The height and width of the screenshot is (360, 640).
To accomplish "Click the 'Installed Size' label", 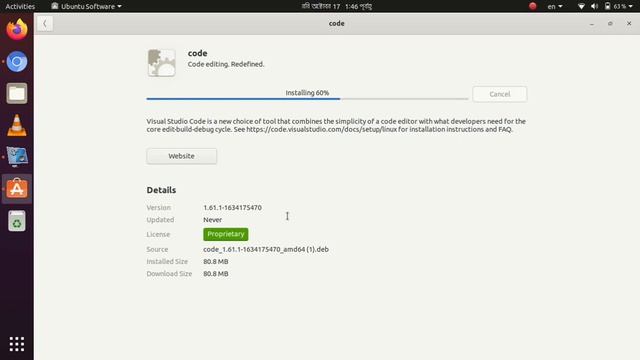I will (167, 262).
